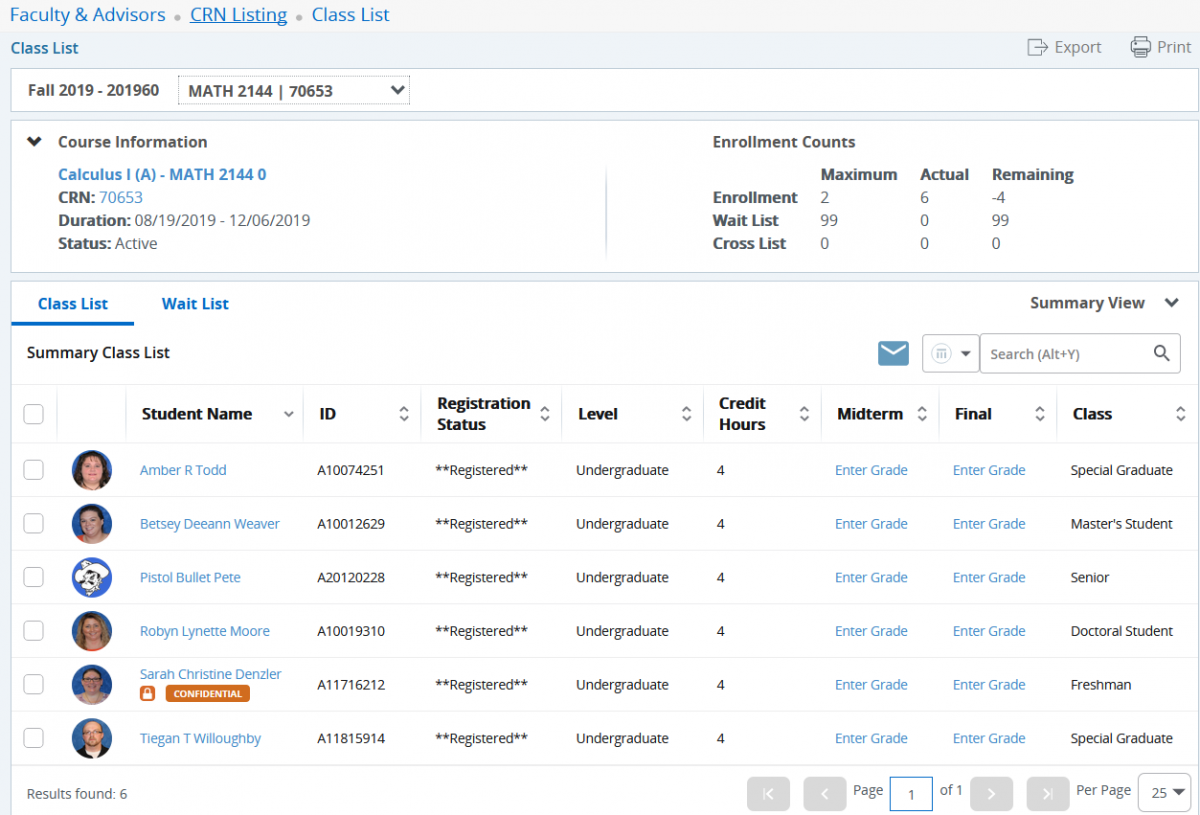Go to next page arrow
1200x815 pixels.
(x=991, y=794)
